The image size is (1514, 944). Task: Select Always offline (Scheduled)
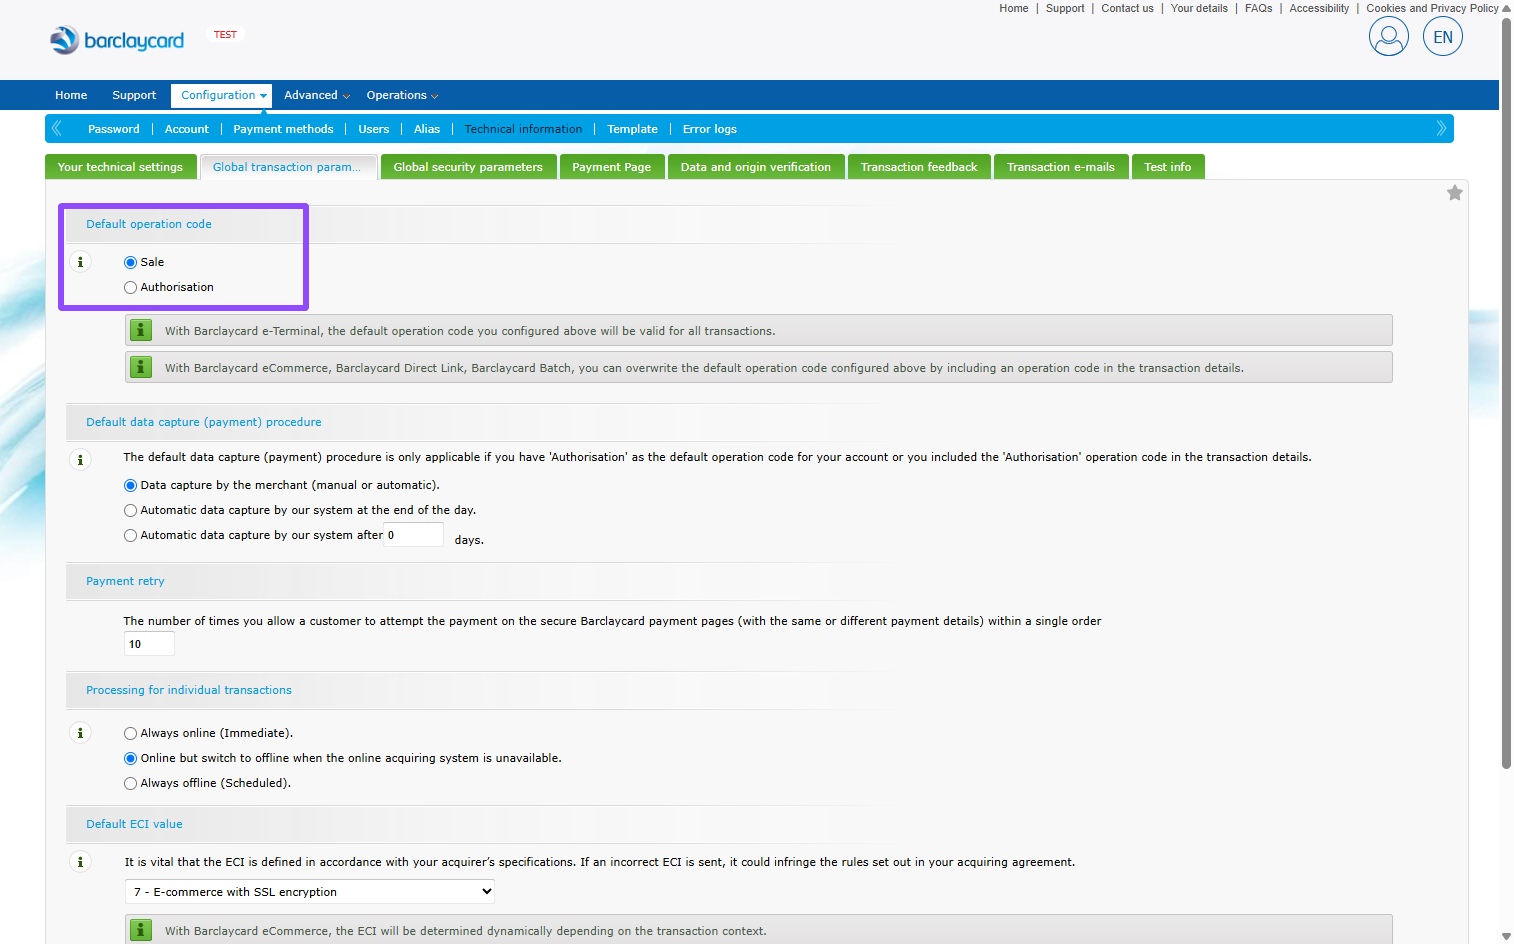[x=130, y=783]
